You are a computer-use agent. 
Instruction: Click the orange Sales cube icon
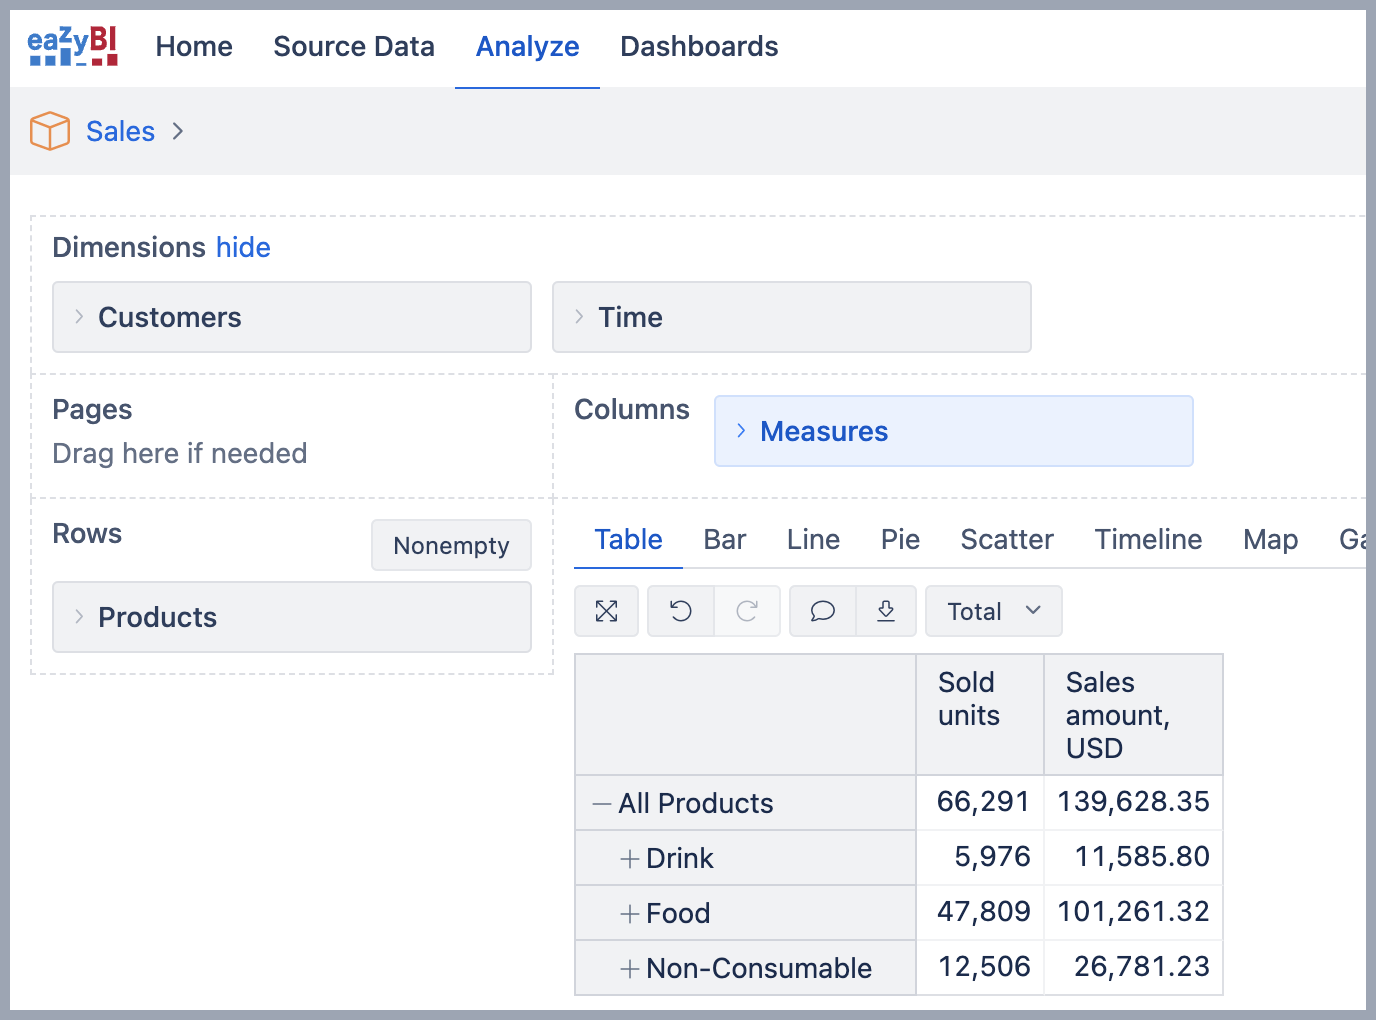[x=50, y=131]
